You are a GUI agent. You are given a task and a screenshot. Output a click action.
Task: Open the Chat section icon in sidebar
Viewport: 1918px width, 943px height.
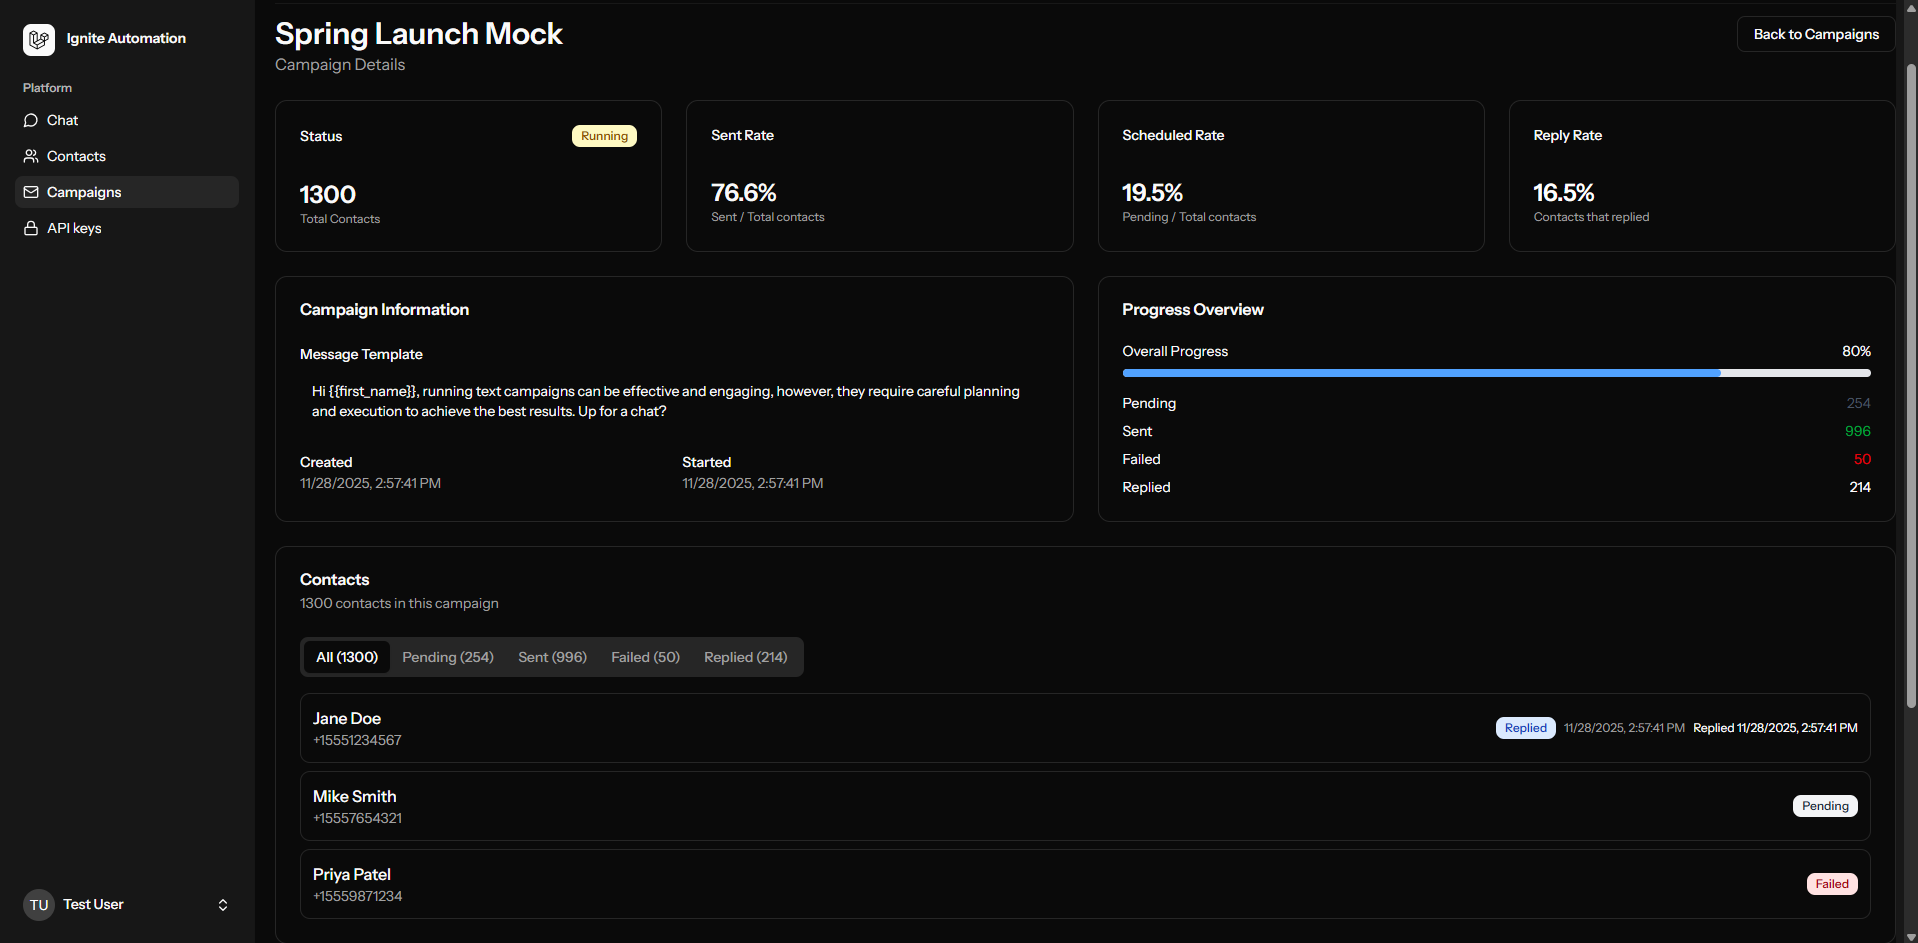tap(31, 120)
